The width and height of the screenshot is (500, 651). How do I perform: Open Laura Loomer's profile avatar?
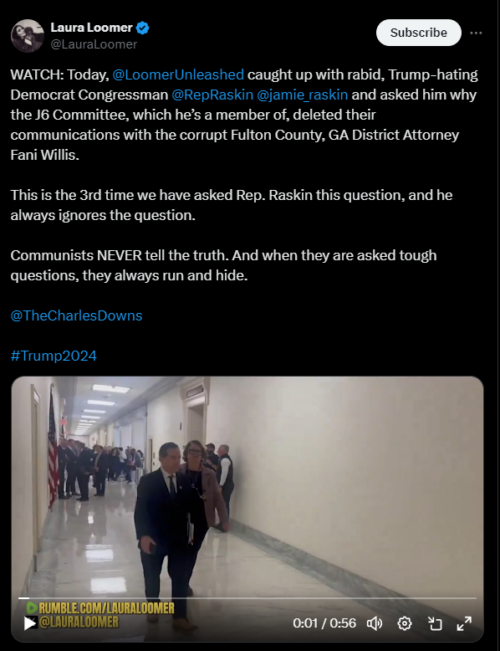(27, 36)
